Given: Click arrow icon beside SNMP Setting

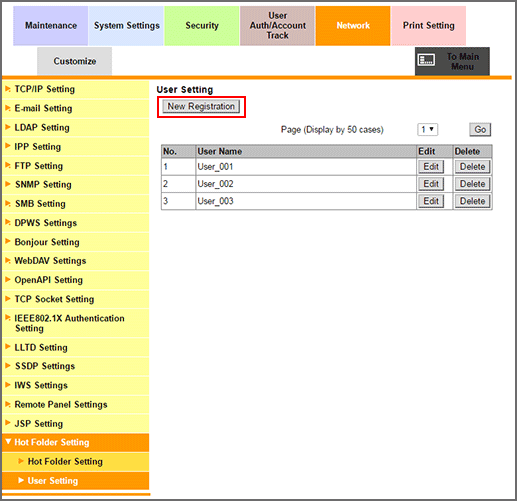Looking at the screenshot, I should point(8,184).
